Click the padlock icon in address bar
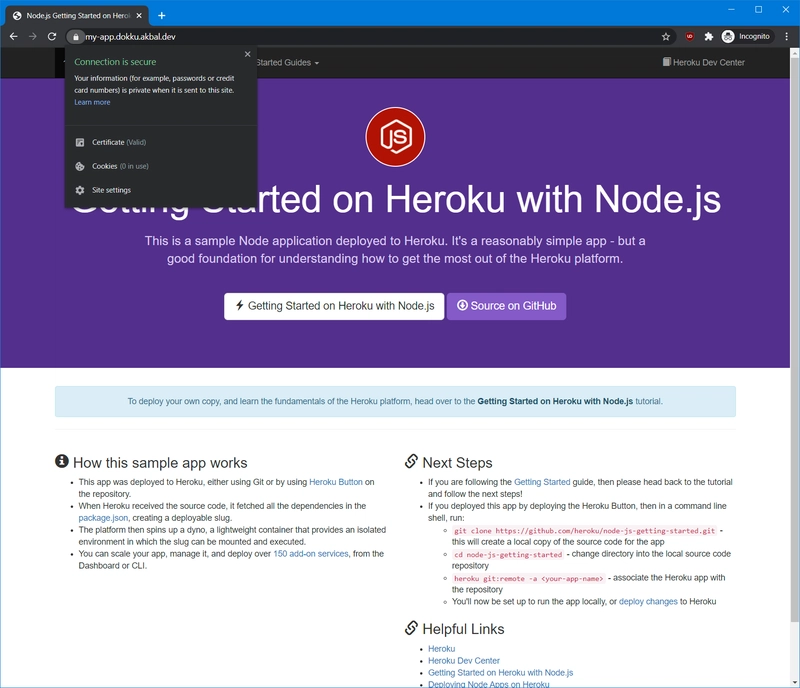This screenshot has height=688, width=800. (76, 36)
